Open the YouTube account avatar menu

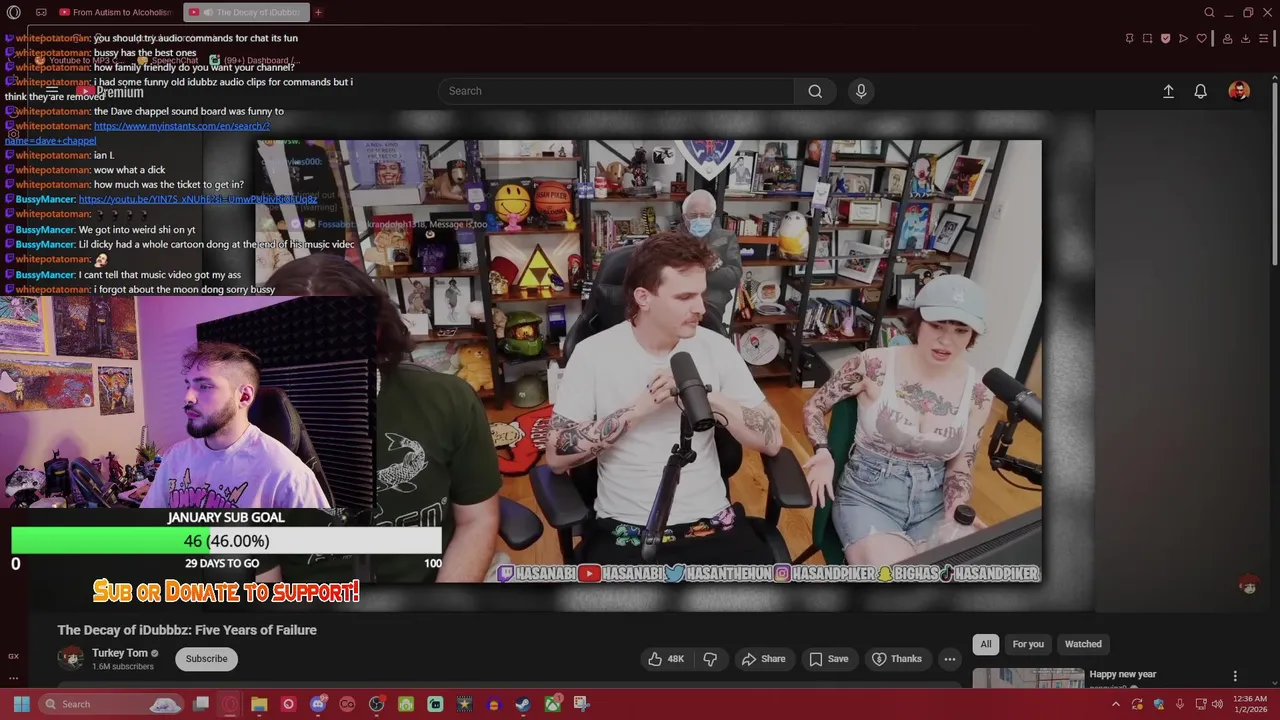point(1239,91)
